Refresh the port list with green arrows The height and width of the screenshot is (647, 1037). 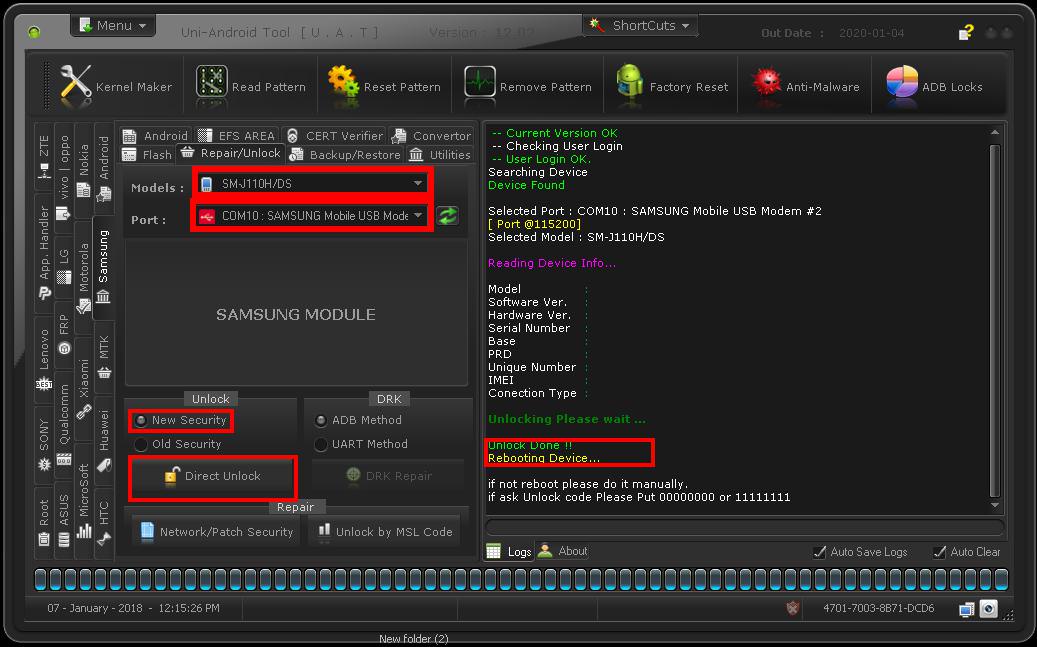[x=448, y=216]
